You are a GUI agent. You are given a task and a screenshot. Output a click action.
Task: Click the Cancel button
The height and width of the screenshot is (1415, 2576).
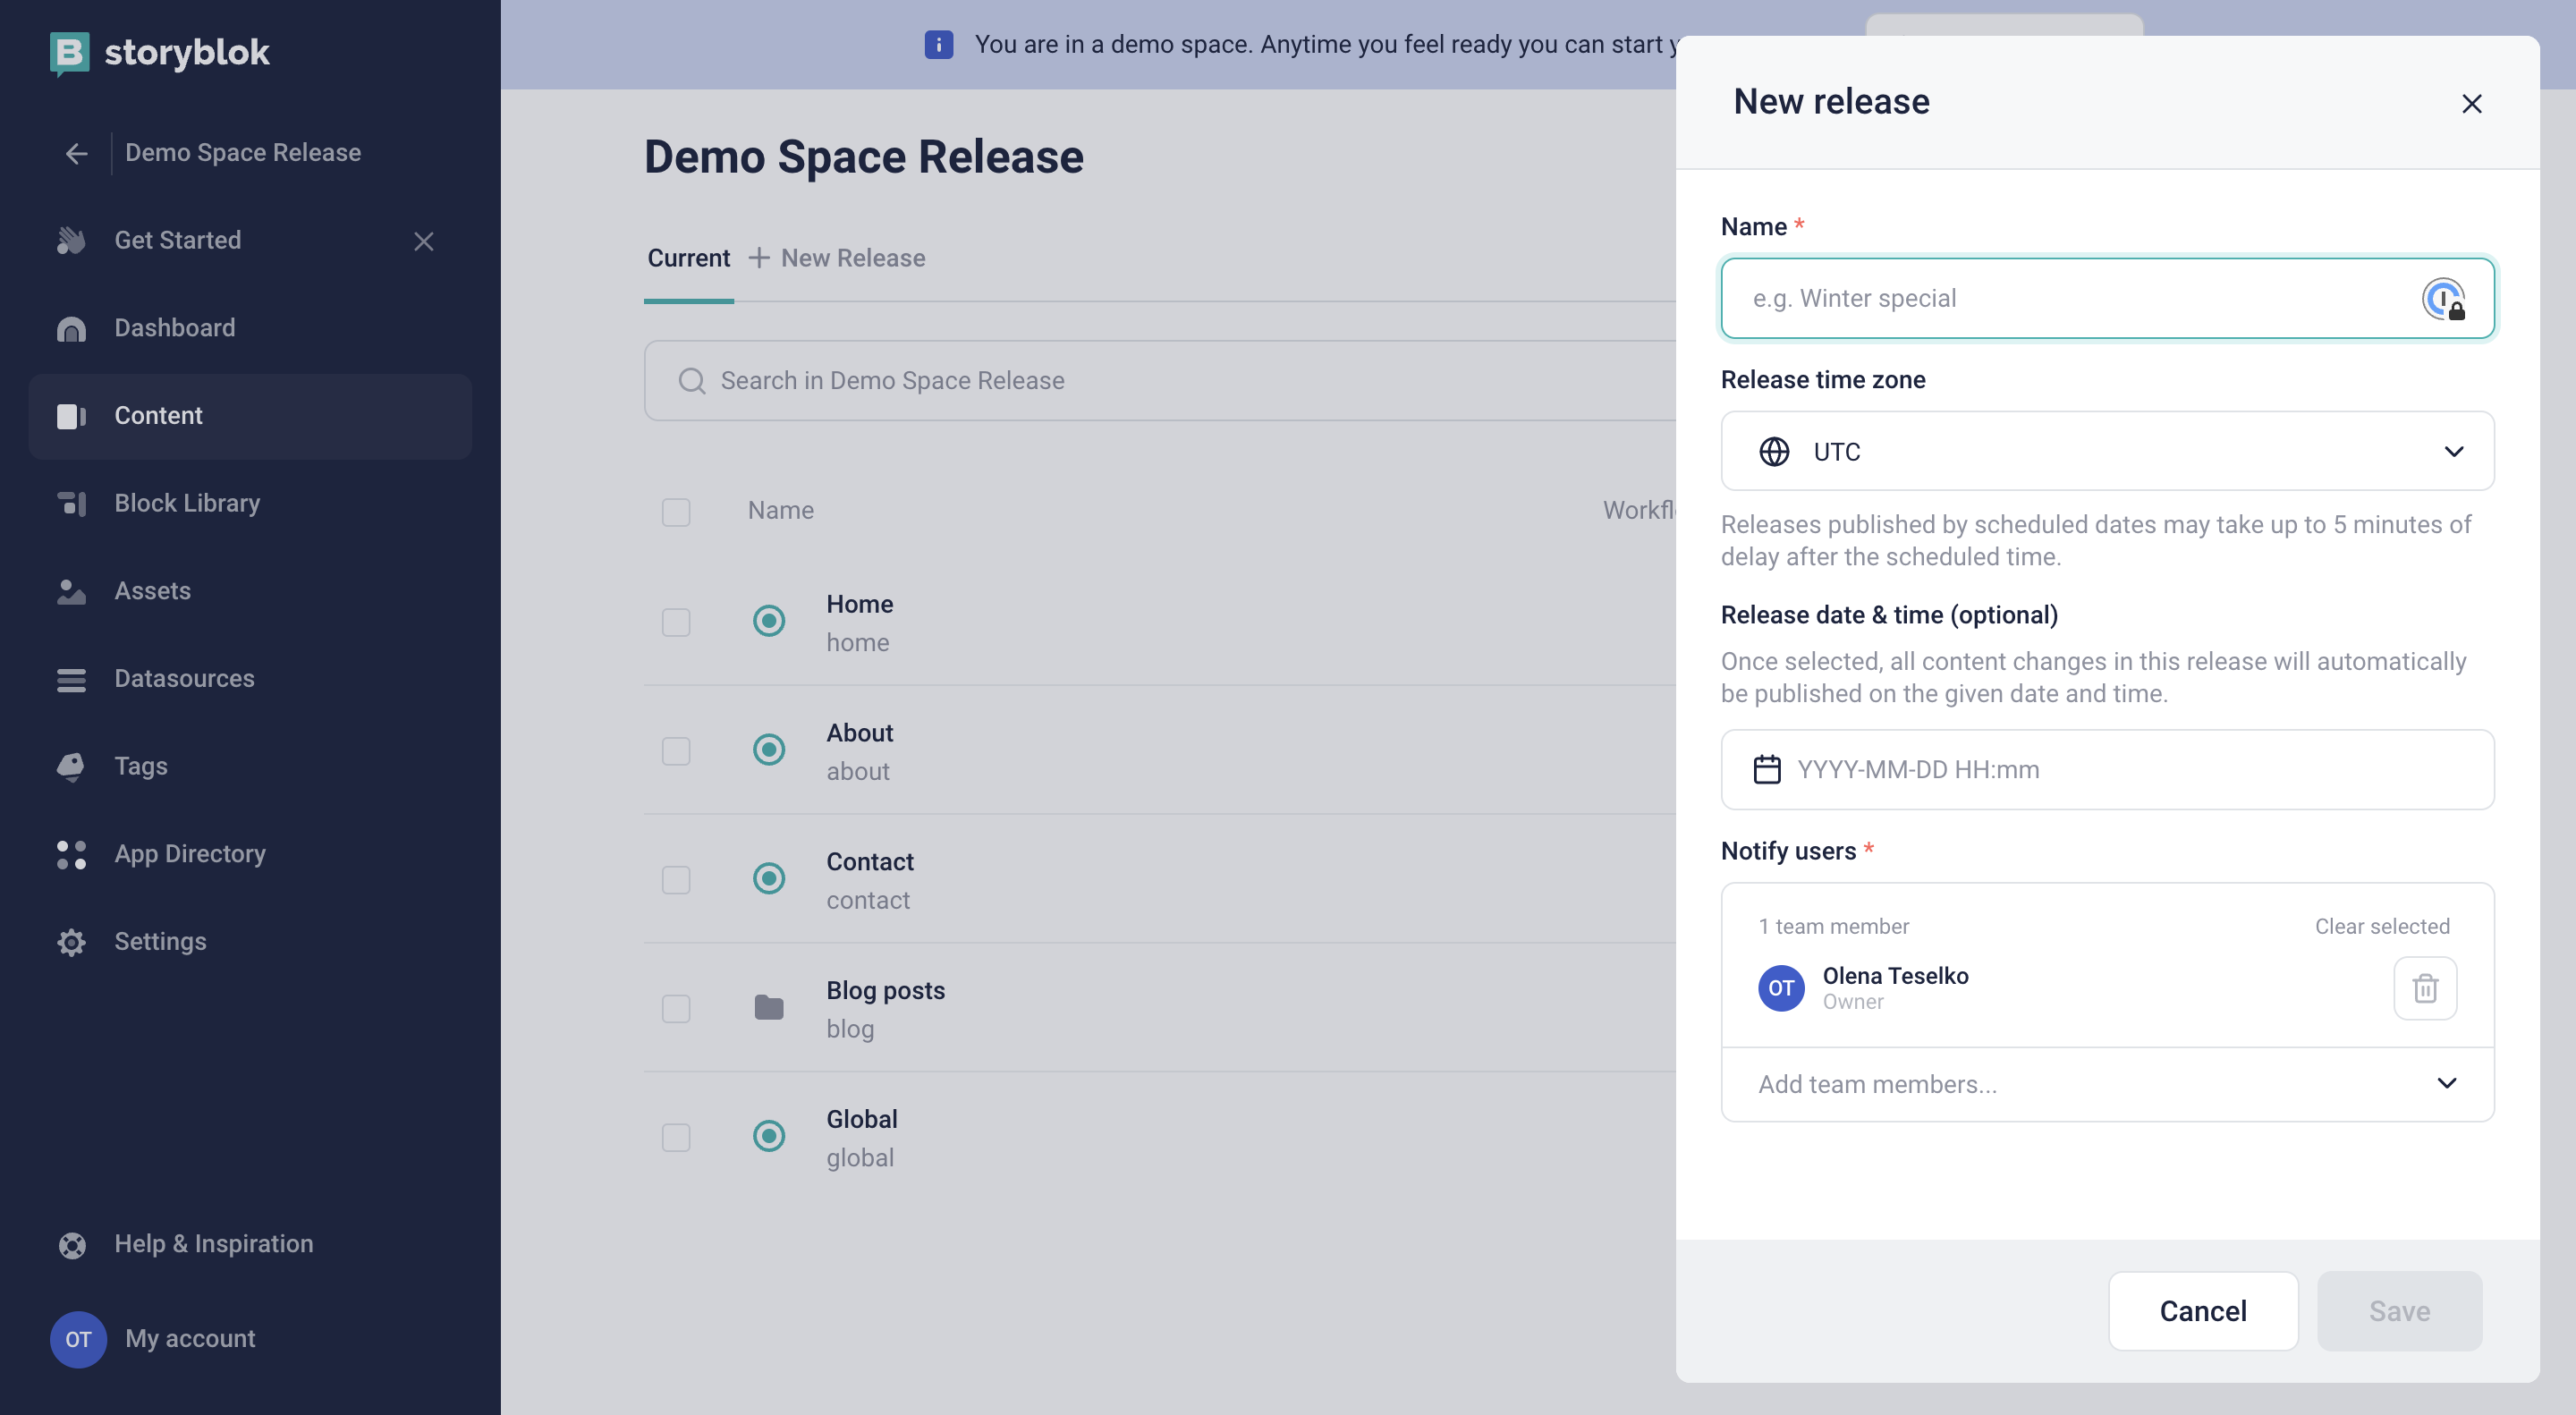click(2203, 1311)
